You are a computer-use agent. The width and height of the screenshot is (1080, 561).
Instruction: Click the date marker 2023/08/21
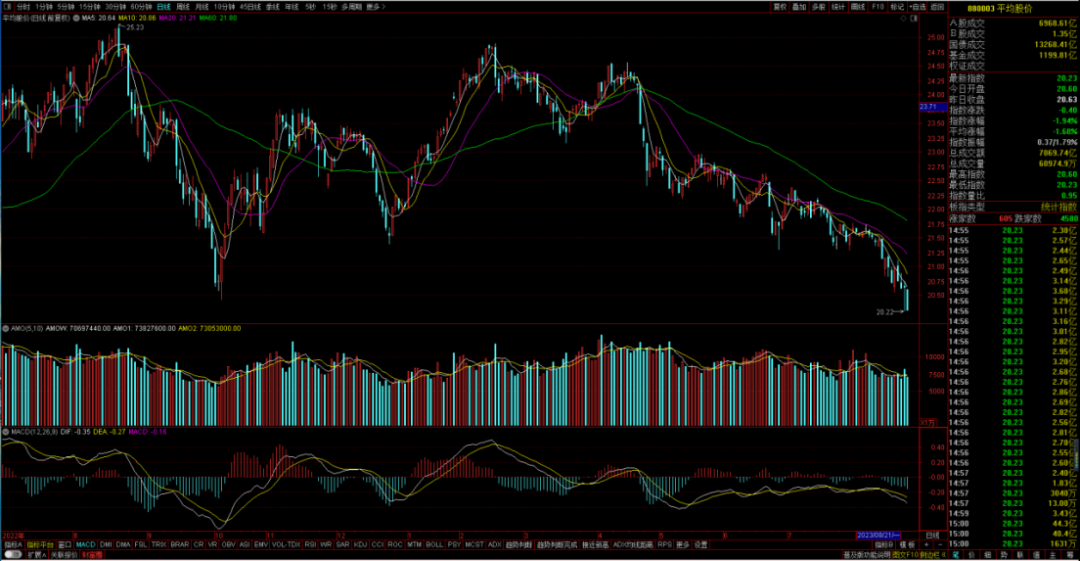click(x=878, y=535)
